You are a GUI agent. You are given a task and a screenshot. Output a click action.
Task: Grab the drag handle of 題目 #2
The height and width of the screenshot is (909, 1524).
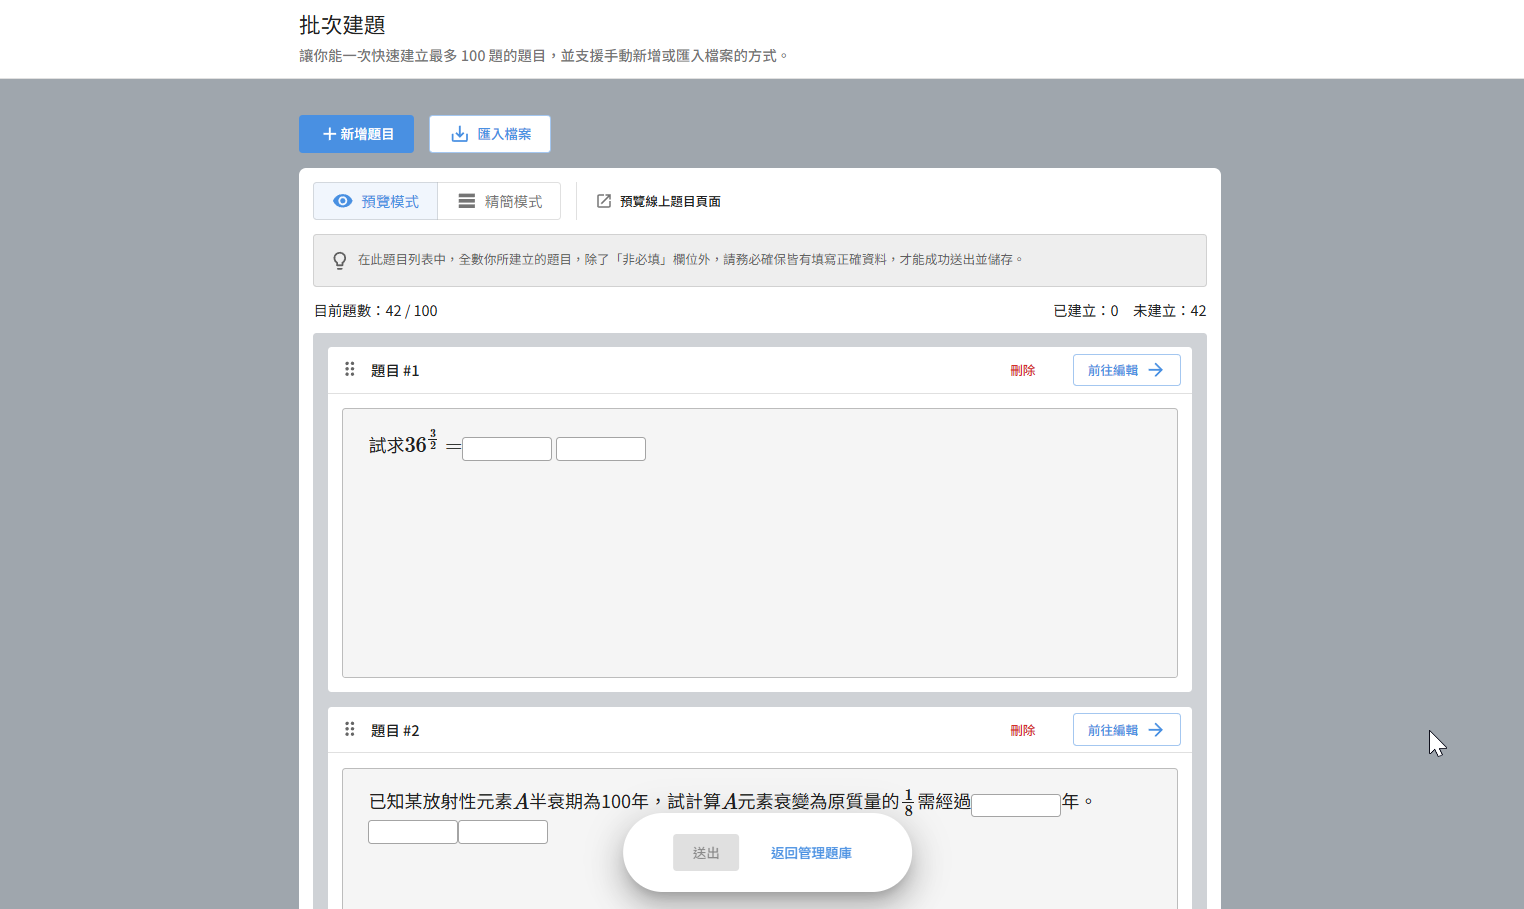pos(350,729)
